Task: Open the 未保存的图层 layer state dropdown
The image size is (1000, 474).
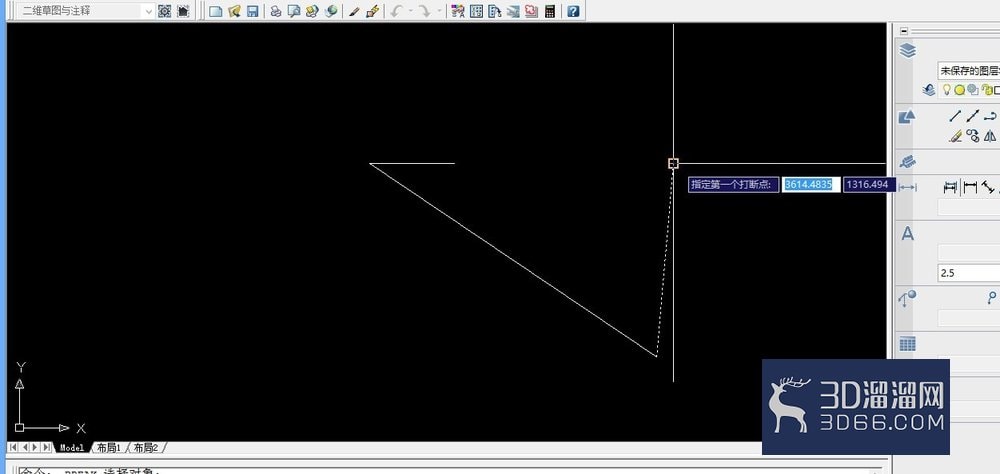Action: 968,71
